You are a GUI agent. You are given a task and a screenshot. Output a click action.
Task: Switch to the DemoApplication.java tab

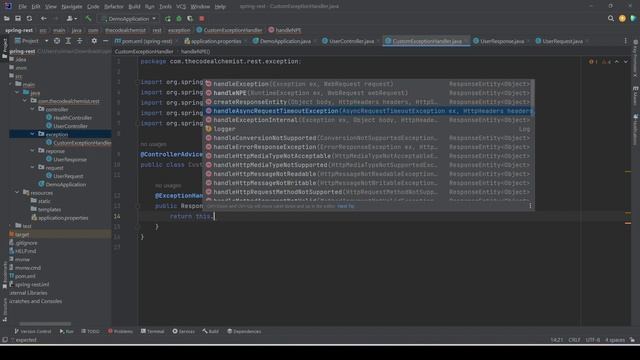[x=285, y=41]
